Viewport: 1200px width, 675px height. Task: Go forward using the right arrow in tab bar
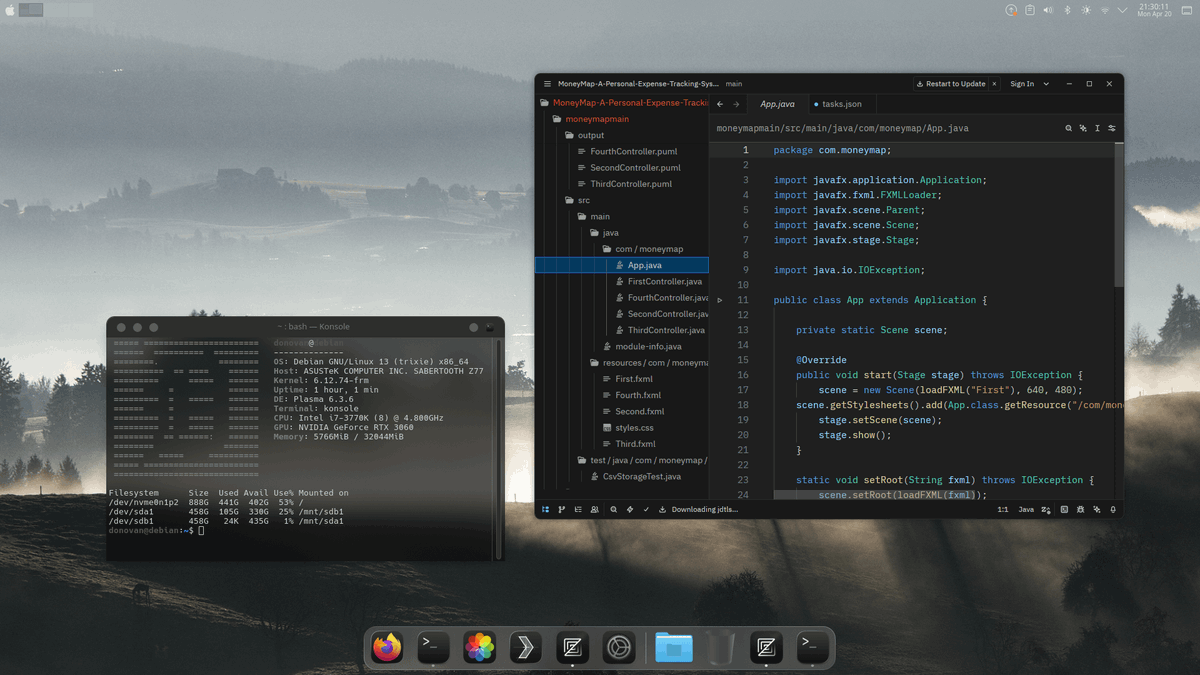[737, 104]
